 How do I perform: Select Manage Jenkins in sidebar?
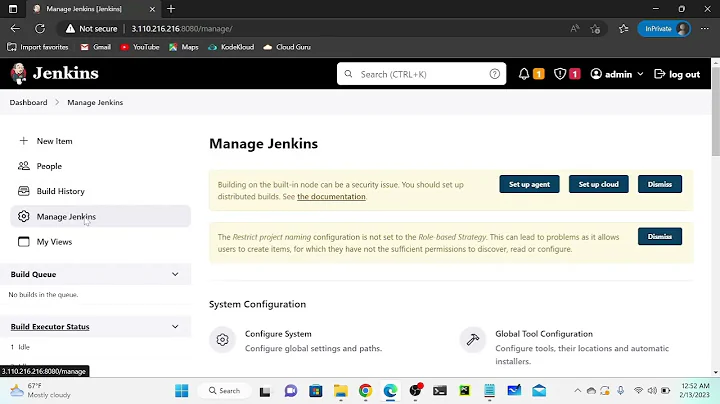(100, 216)
